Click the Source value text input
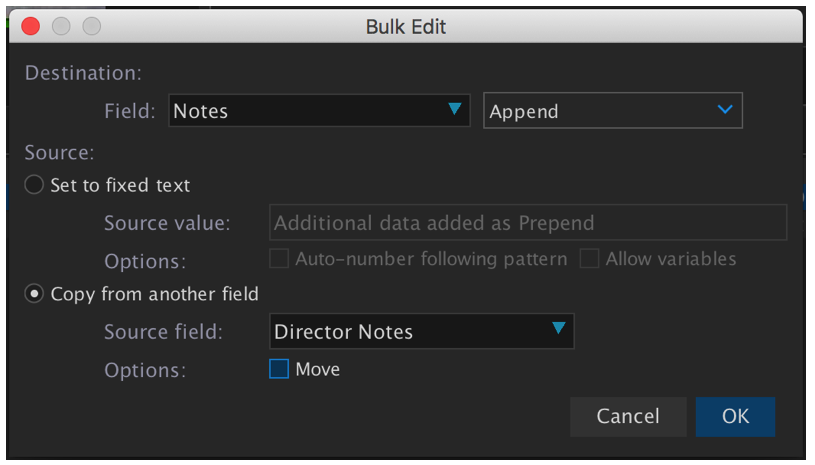Image resolution: width=815 pixels, height=465 pixels. [528, 223]
